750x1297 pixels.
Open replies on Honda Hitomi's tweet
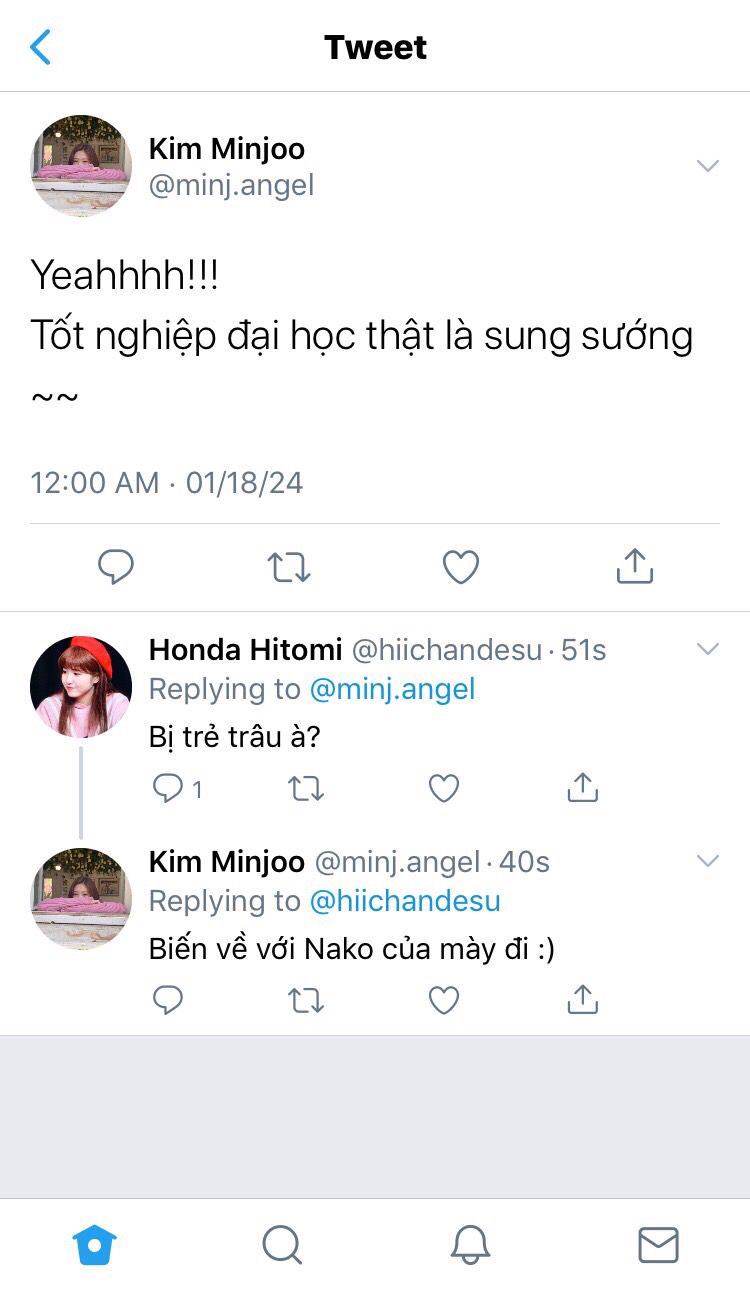pos(177,789)
